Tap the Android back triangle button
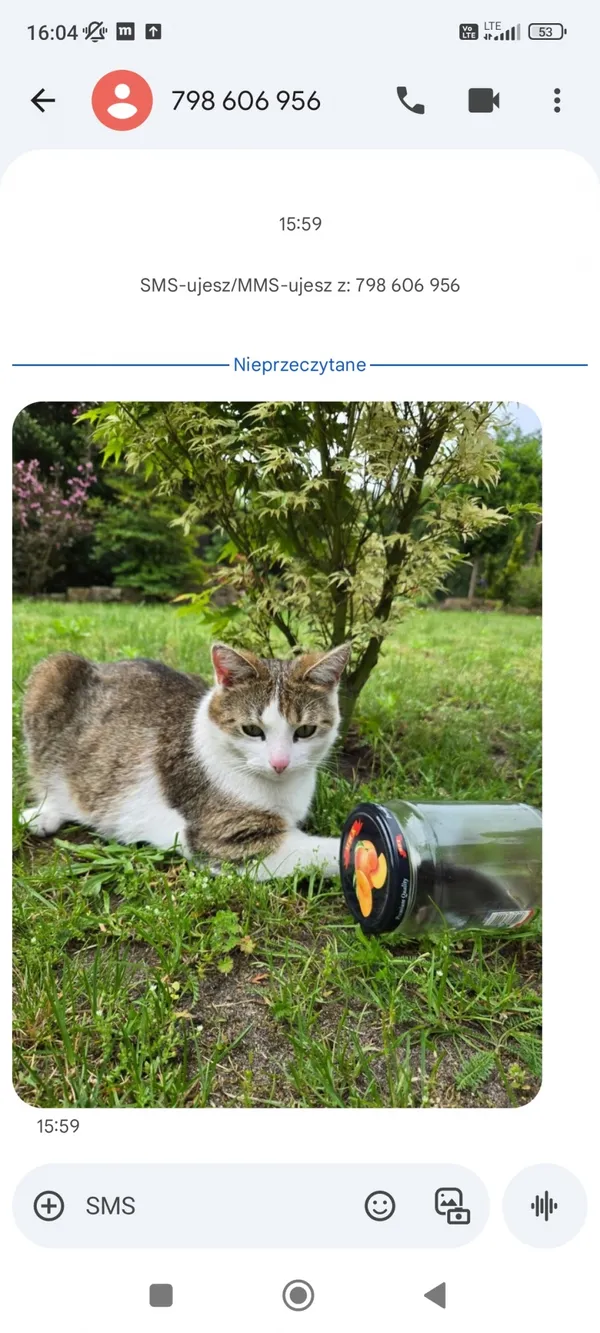 click(x=435, y=1296)
